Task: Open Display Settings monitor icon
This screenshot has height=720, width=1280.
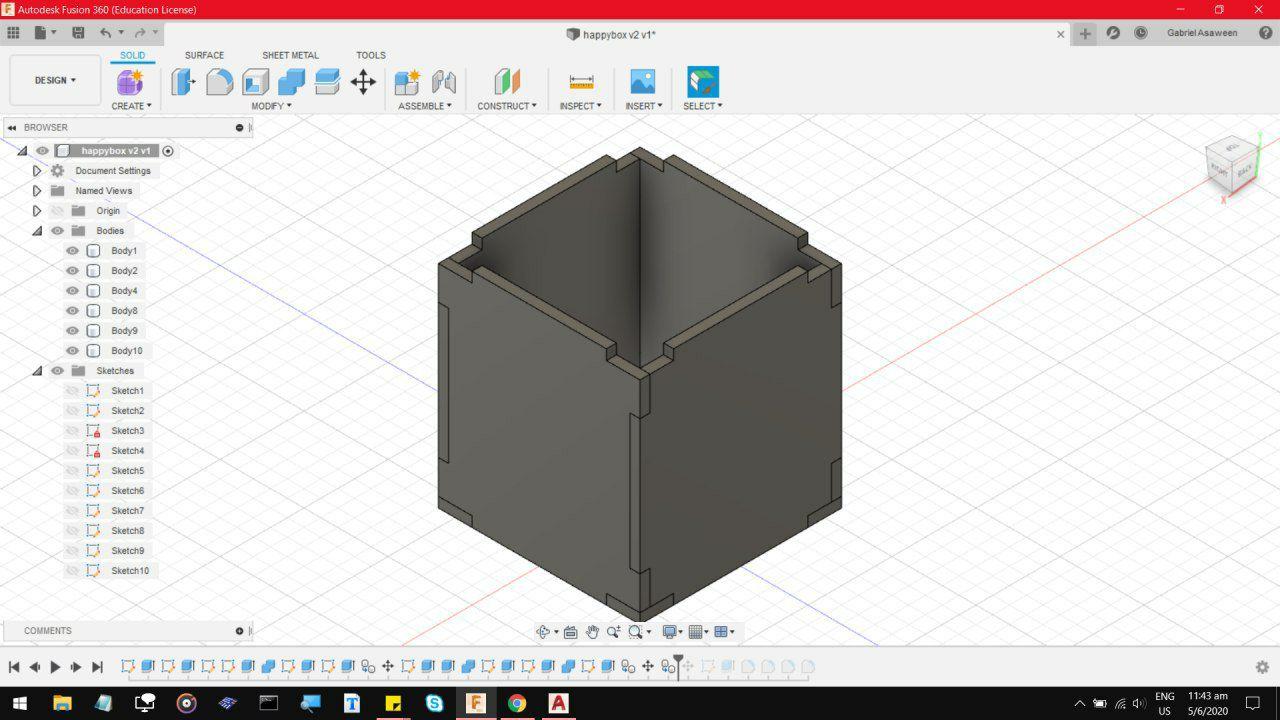Action: point(669,632)
